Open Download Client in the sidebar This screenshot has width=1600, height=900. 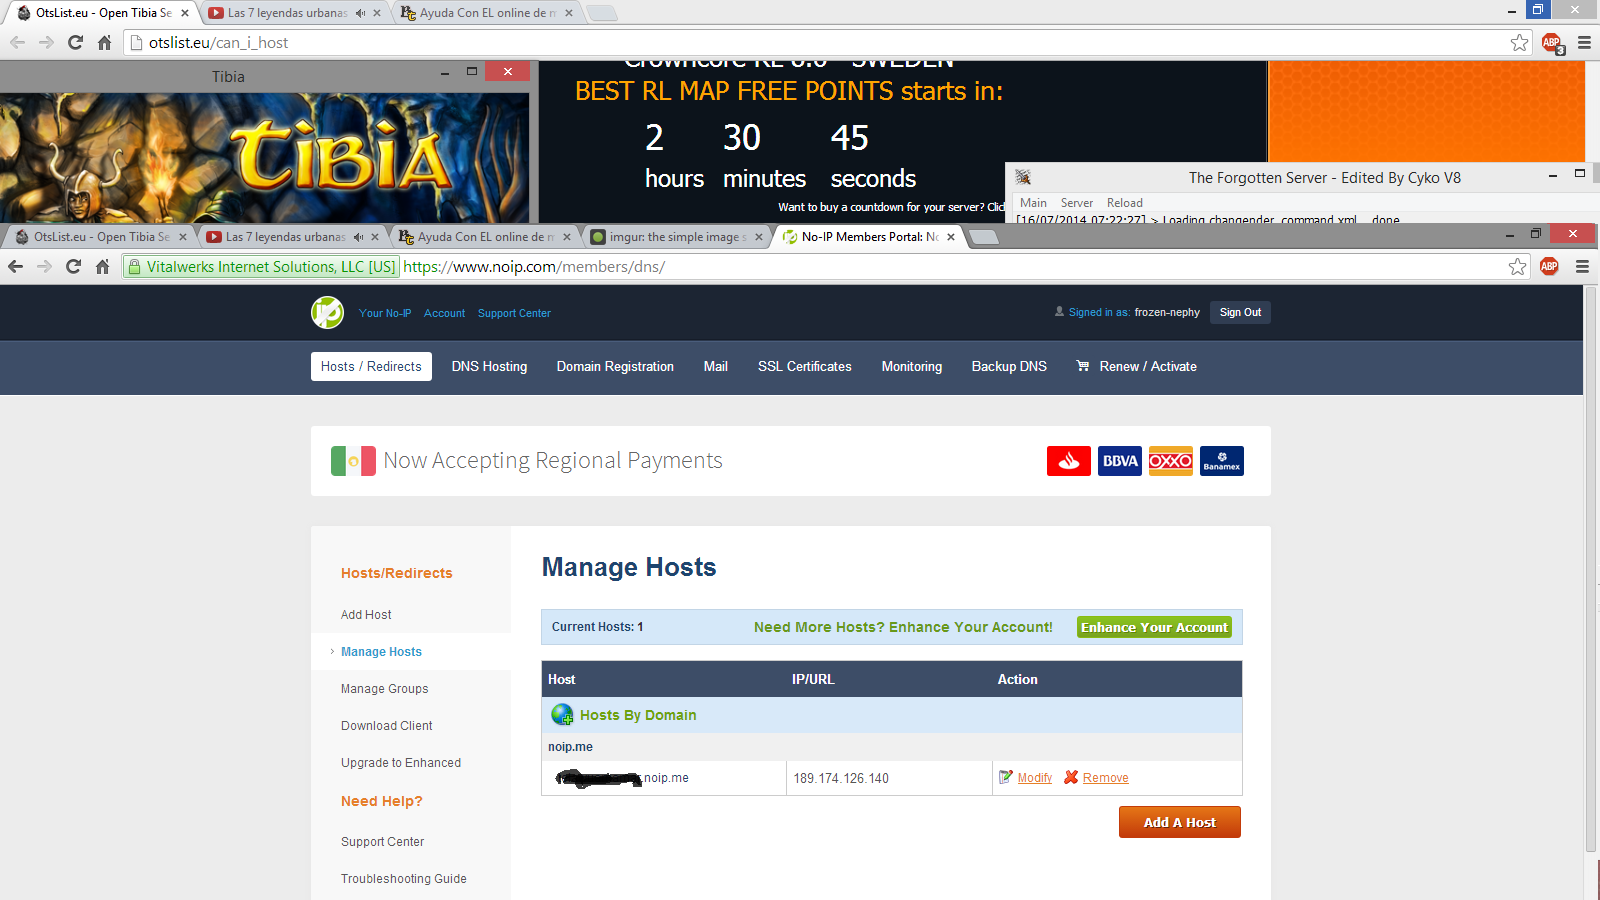pos(386,726)
